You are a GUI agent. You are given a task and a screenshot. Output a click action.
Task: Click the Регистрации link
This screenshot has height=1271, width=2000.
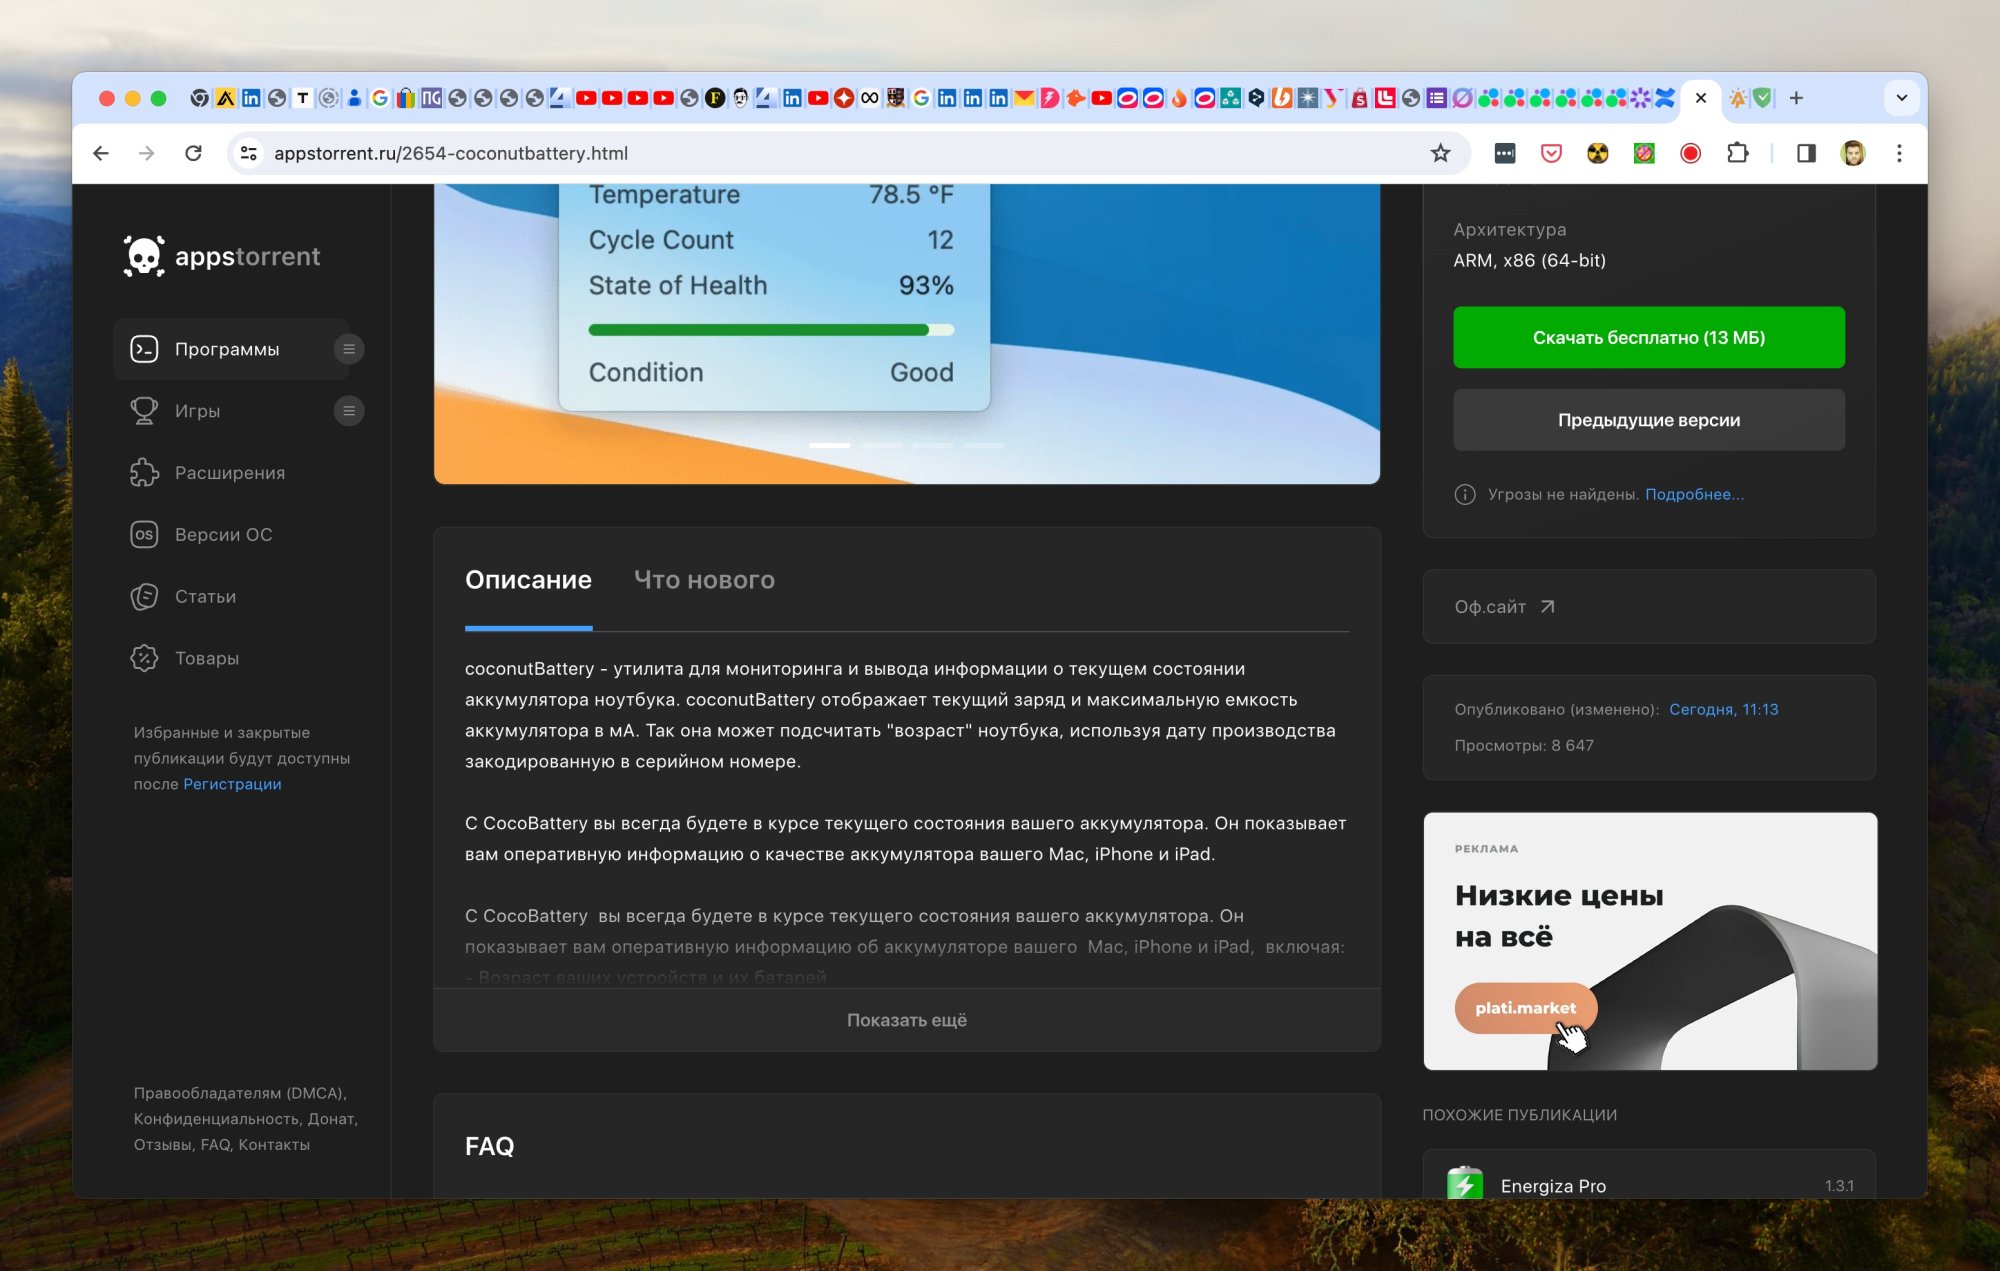(x=232, y=784)
